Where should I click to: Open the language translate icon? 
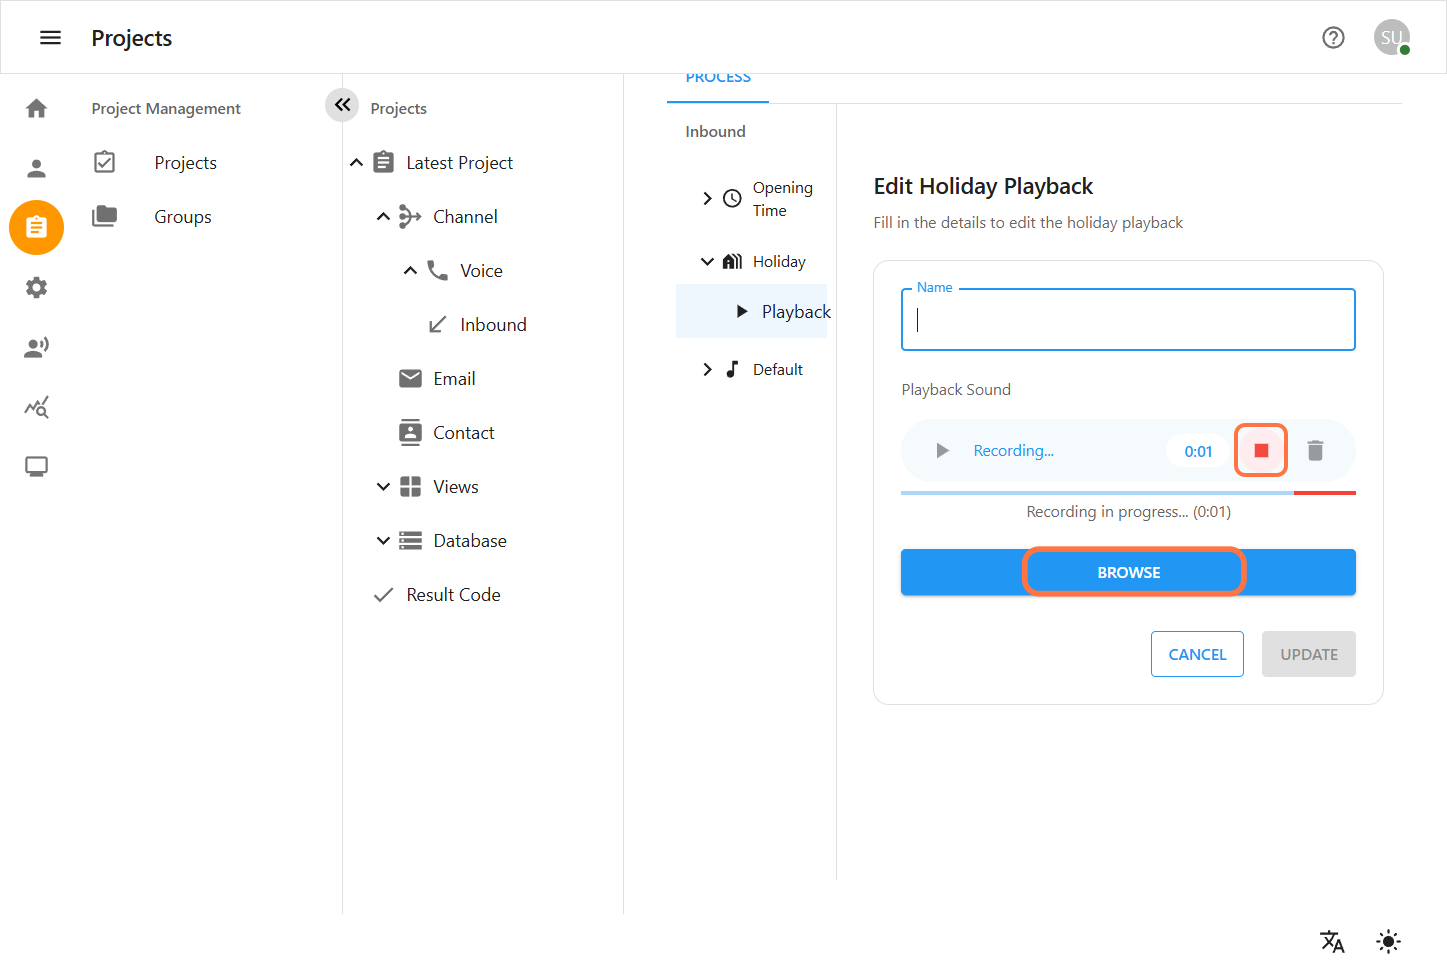[x=1332, y=941]
